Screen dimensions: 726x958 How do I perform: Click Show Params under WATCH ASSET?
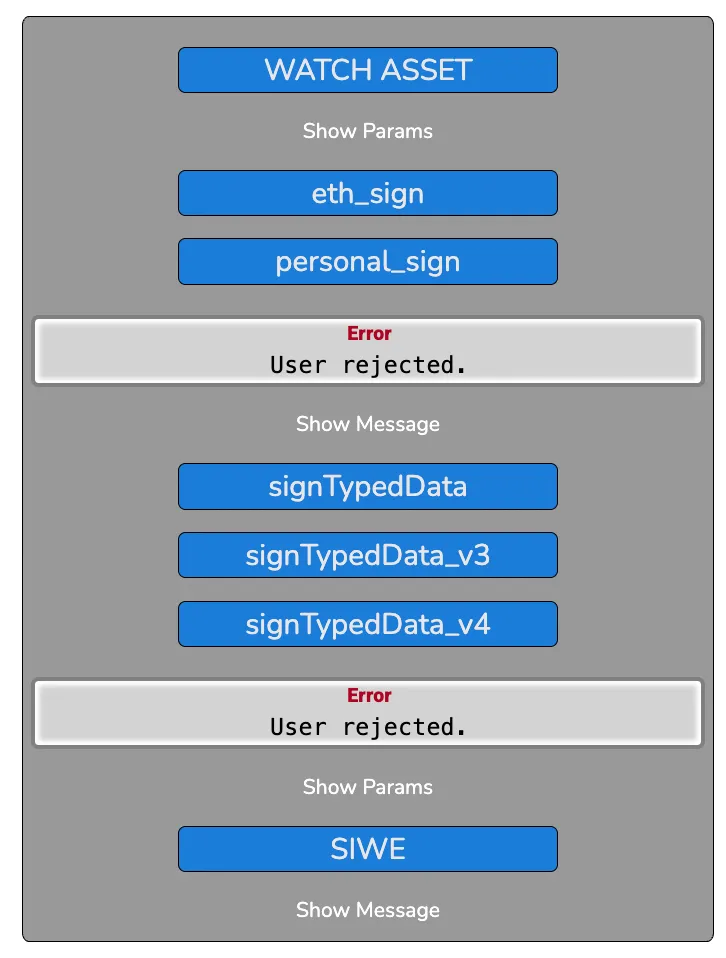367,131
